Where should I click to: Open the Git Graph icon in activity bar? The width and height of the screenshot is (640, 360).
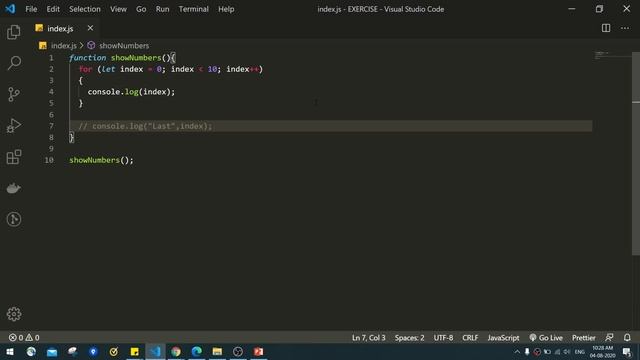click(x=14, y=219)
